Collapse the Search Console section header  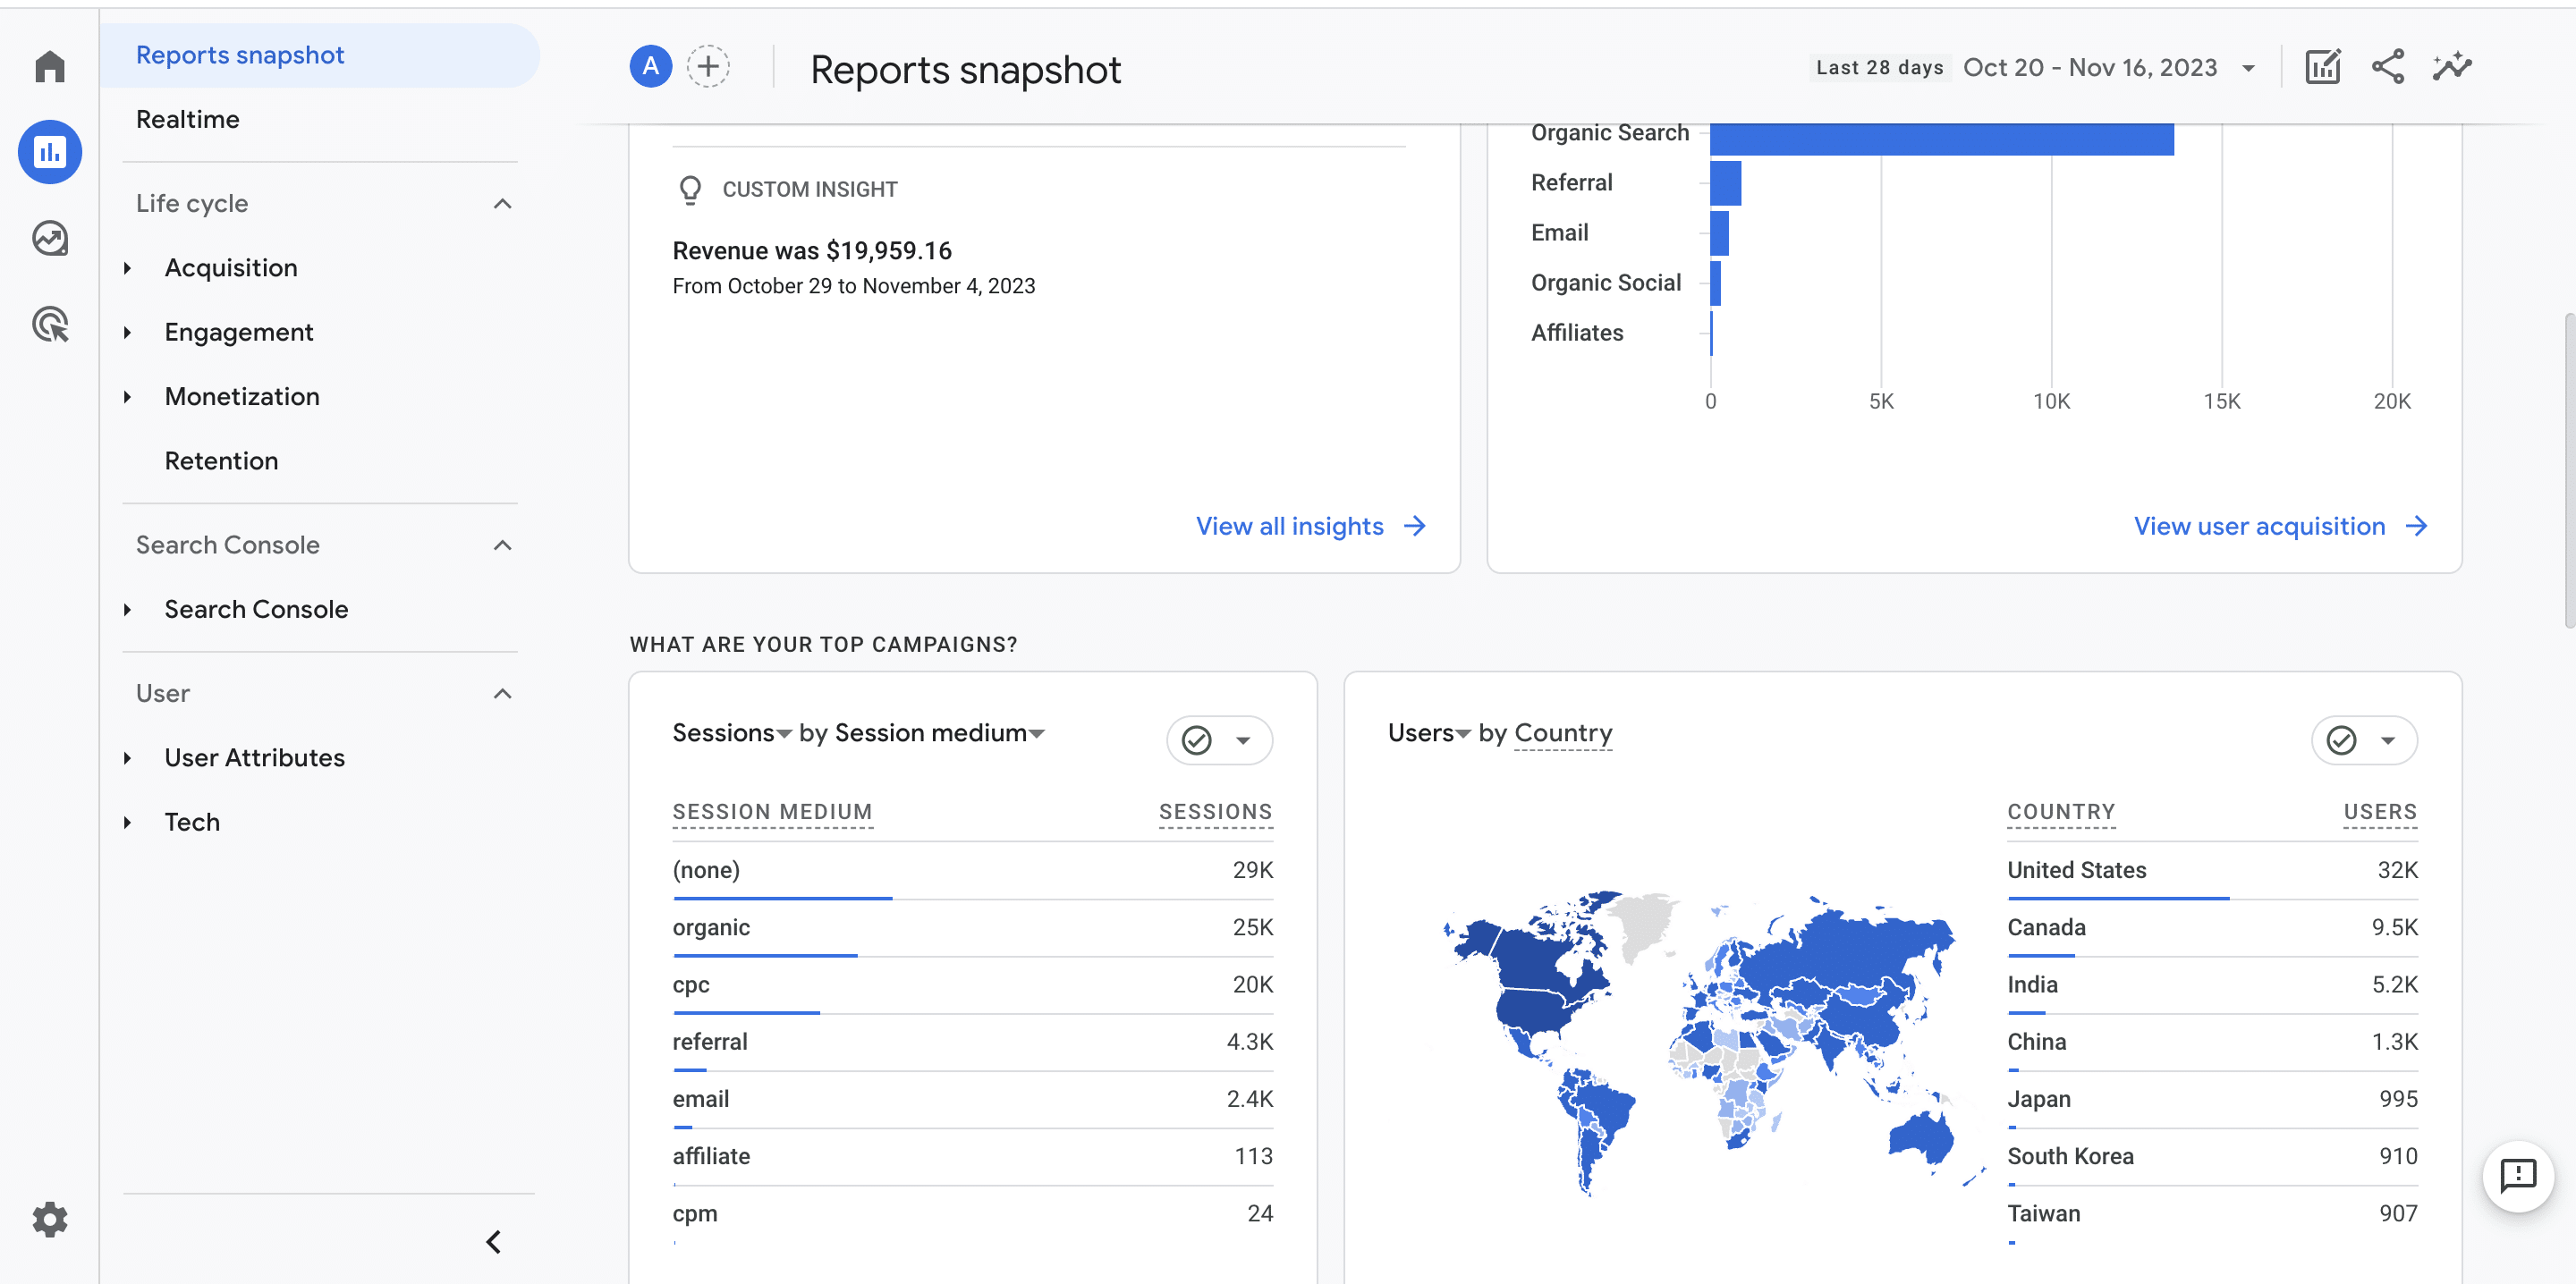(503, 545)
